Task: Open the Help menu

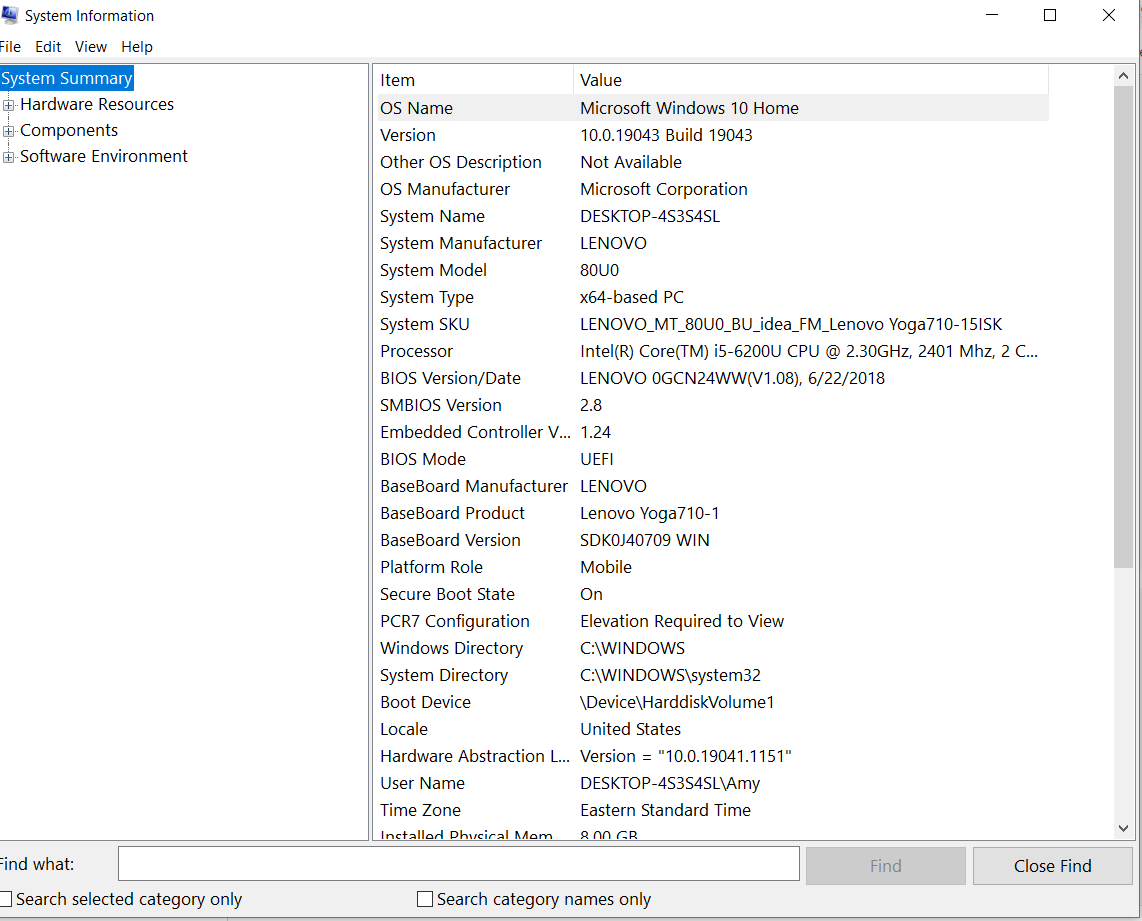Action: [137, 47]
